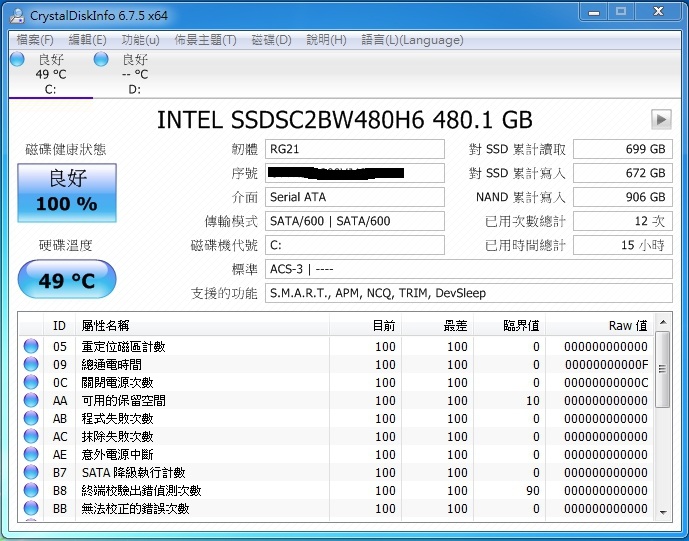
Task: Click status orb for attribute AA
Action: (31, 400)
